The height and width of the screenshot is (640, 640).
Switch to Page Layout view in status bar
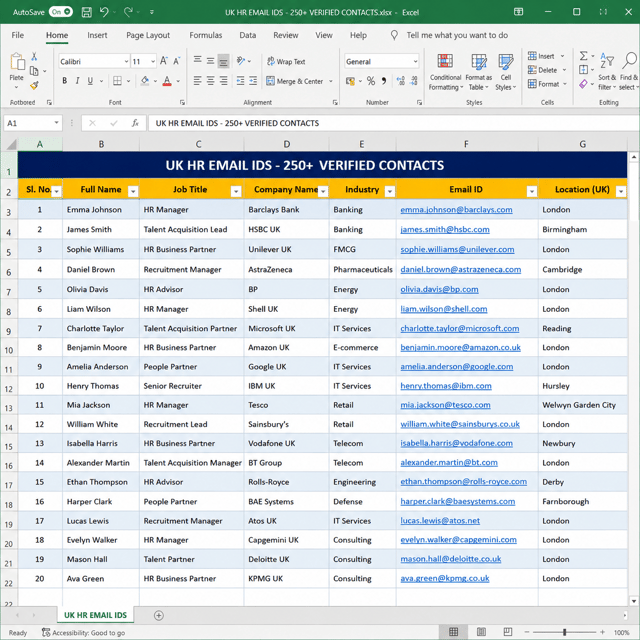pyautogui.click(x=481, y=632)
